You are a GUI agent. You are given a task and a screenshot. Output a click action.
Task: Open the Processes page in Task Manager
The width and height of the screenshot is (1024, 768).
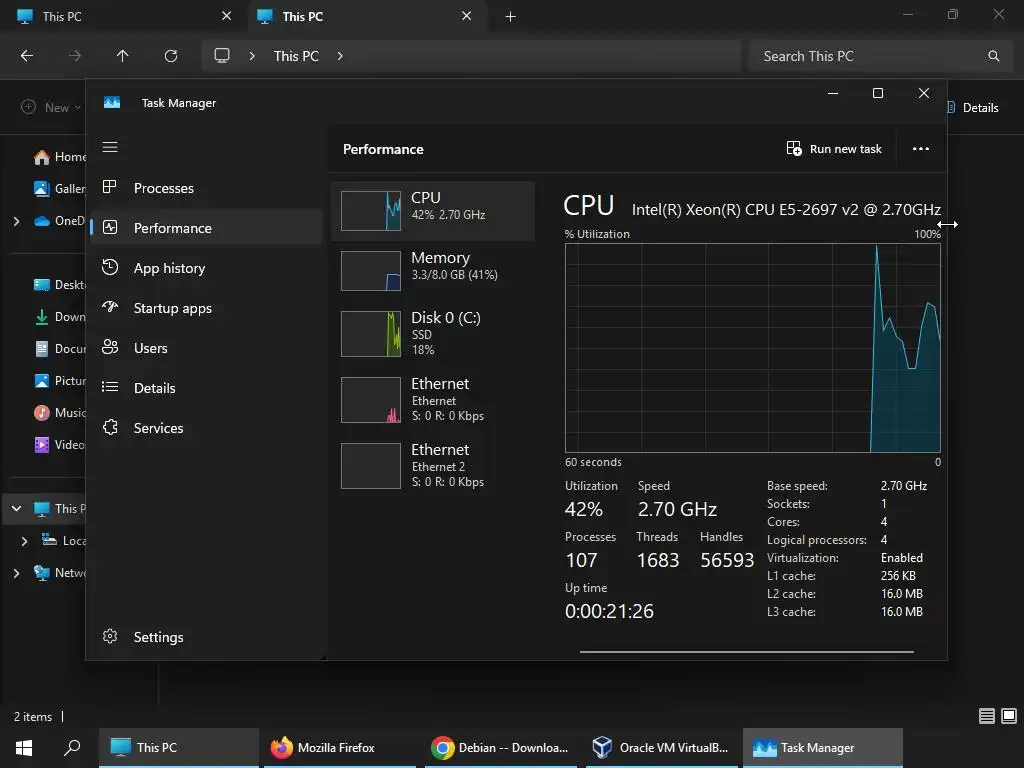(x=206, y=188)
